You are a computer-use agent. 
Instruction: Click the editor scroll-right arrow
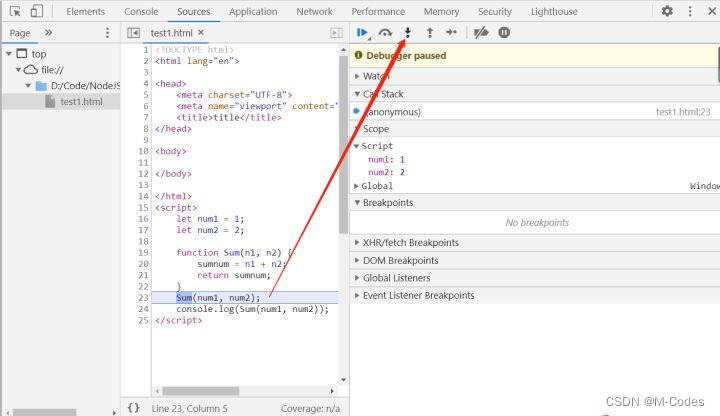[x=332, y=391]
